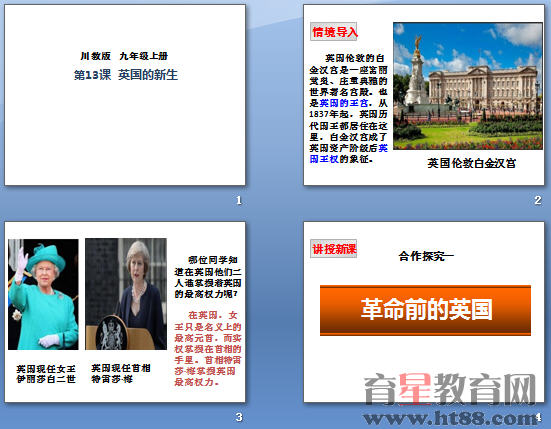Select slide 2 with Buckingham Palace
Image resolution: width=551 pixels, height=429 pixels.
(x=424, y=95)
